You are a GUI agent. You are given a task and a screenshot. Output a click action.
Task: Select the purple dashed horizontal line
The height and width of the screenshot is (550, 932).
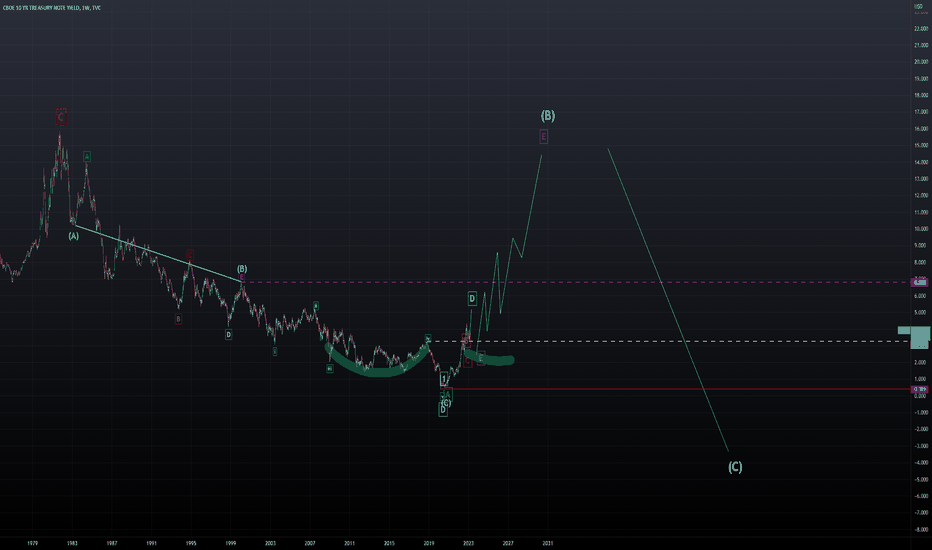coord(577,282)
